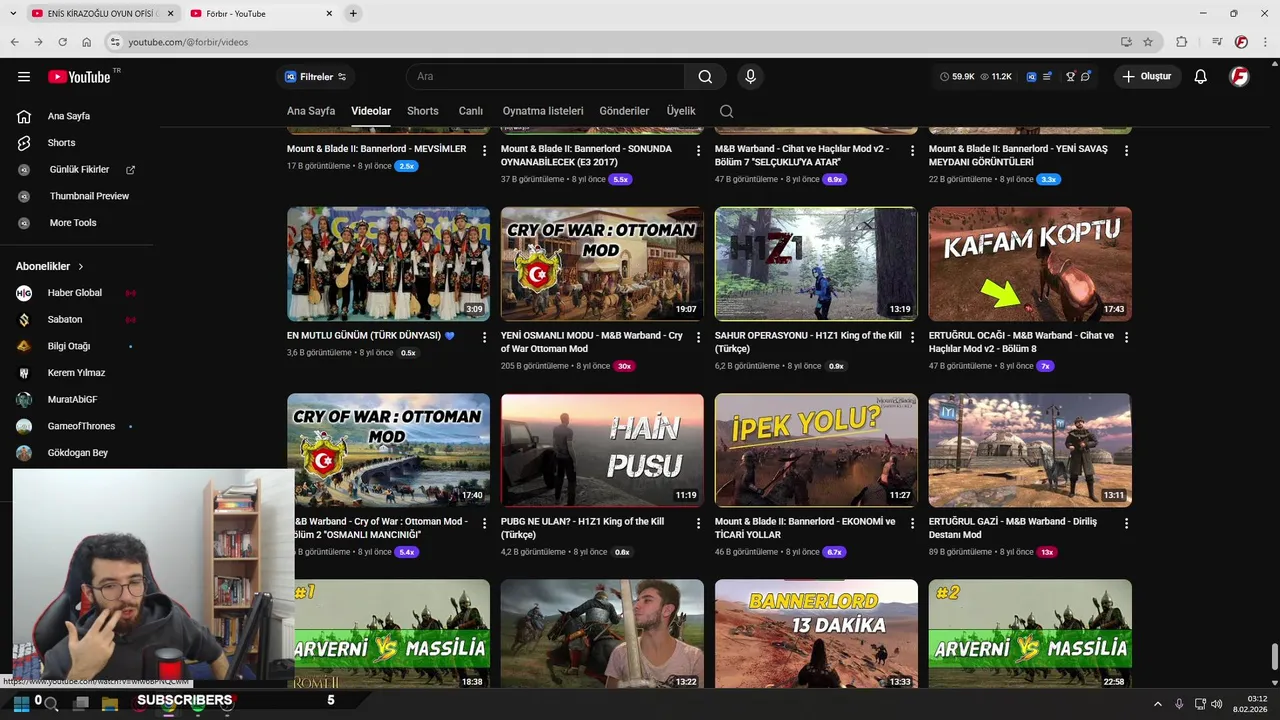Open the Üyelik tab
The height and width of the screenshot is (720, 1280).
[x=681, y=111]
